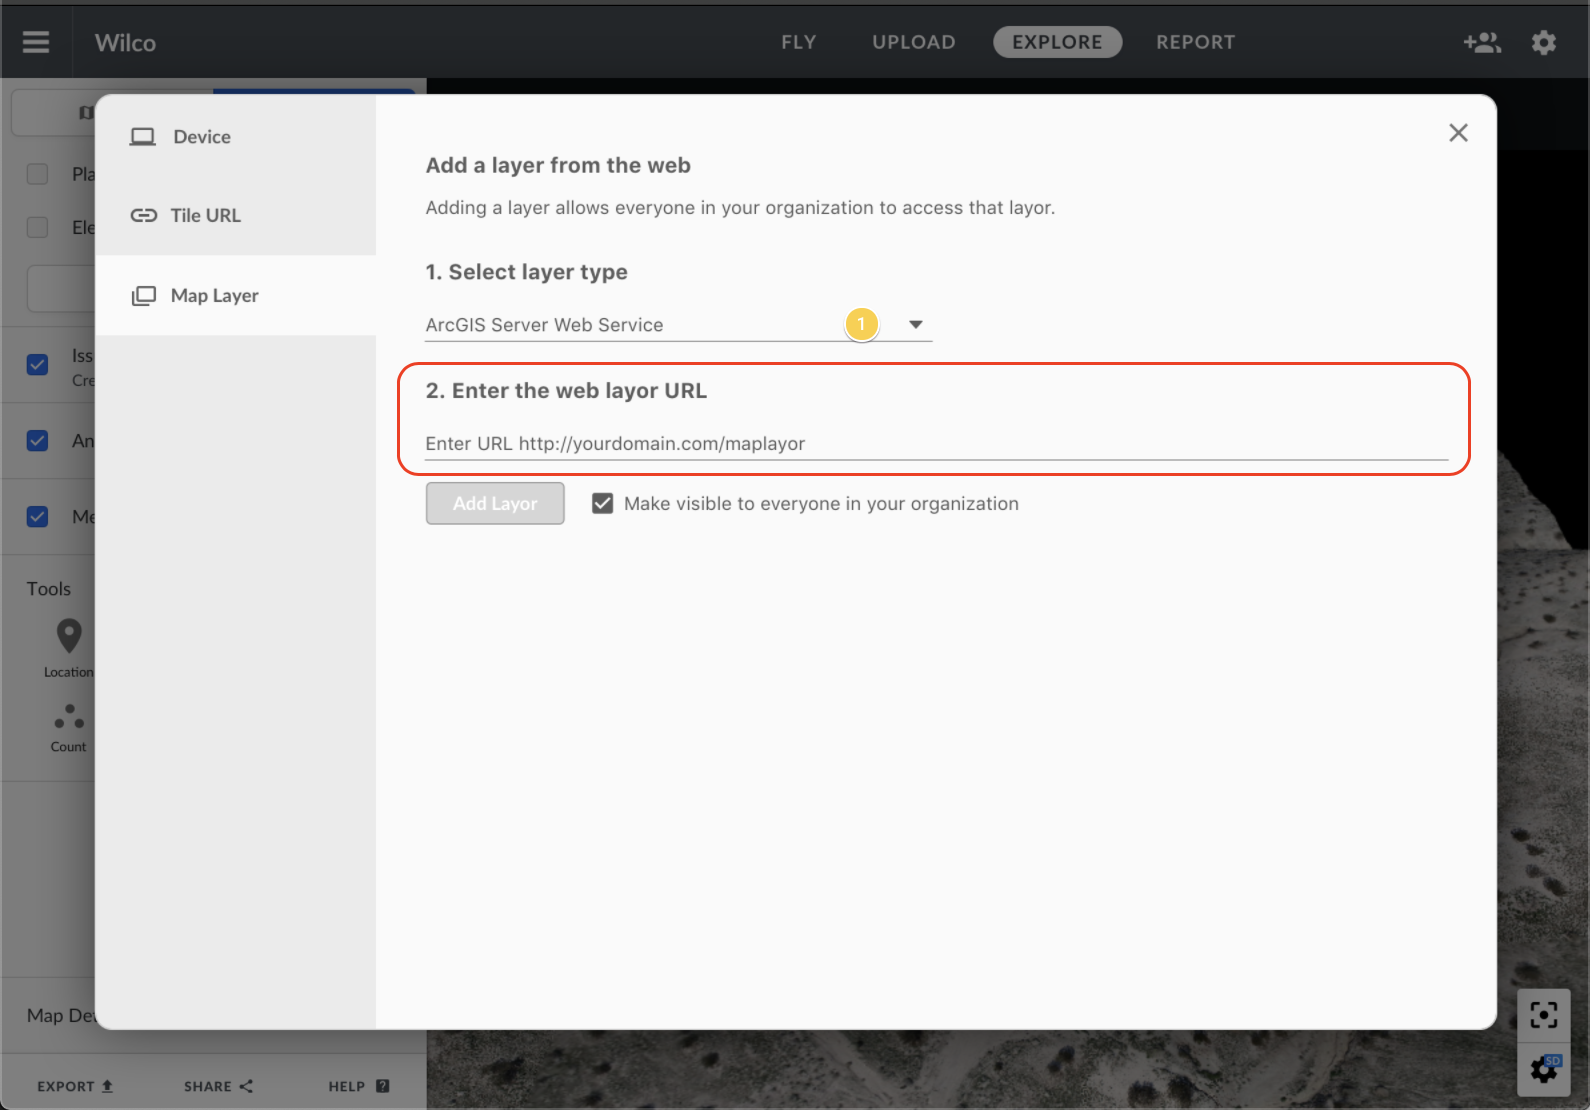
Task: Open the hamburger menu icon
Action: tap(36, 42)
